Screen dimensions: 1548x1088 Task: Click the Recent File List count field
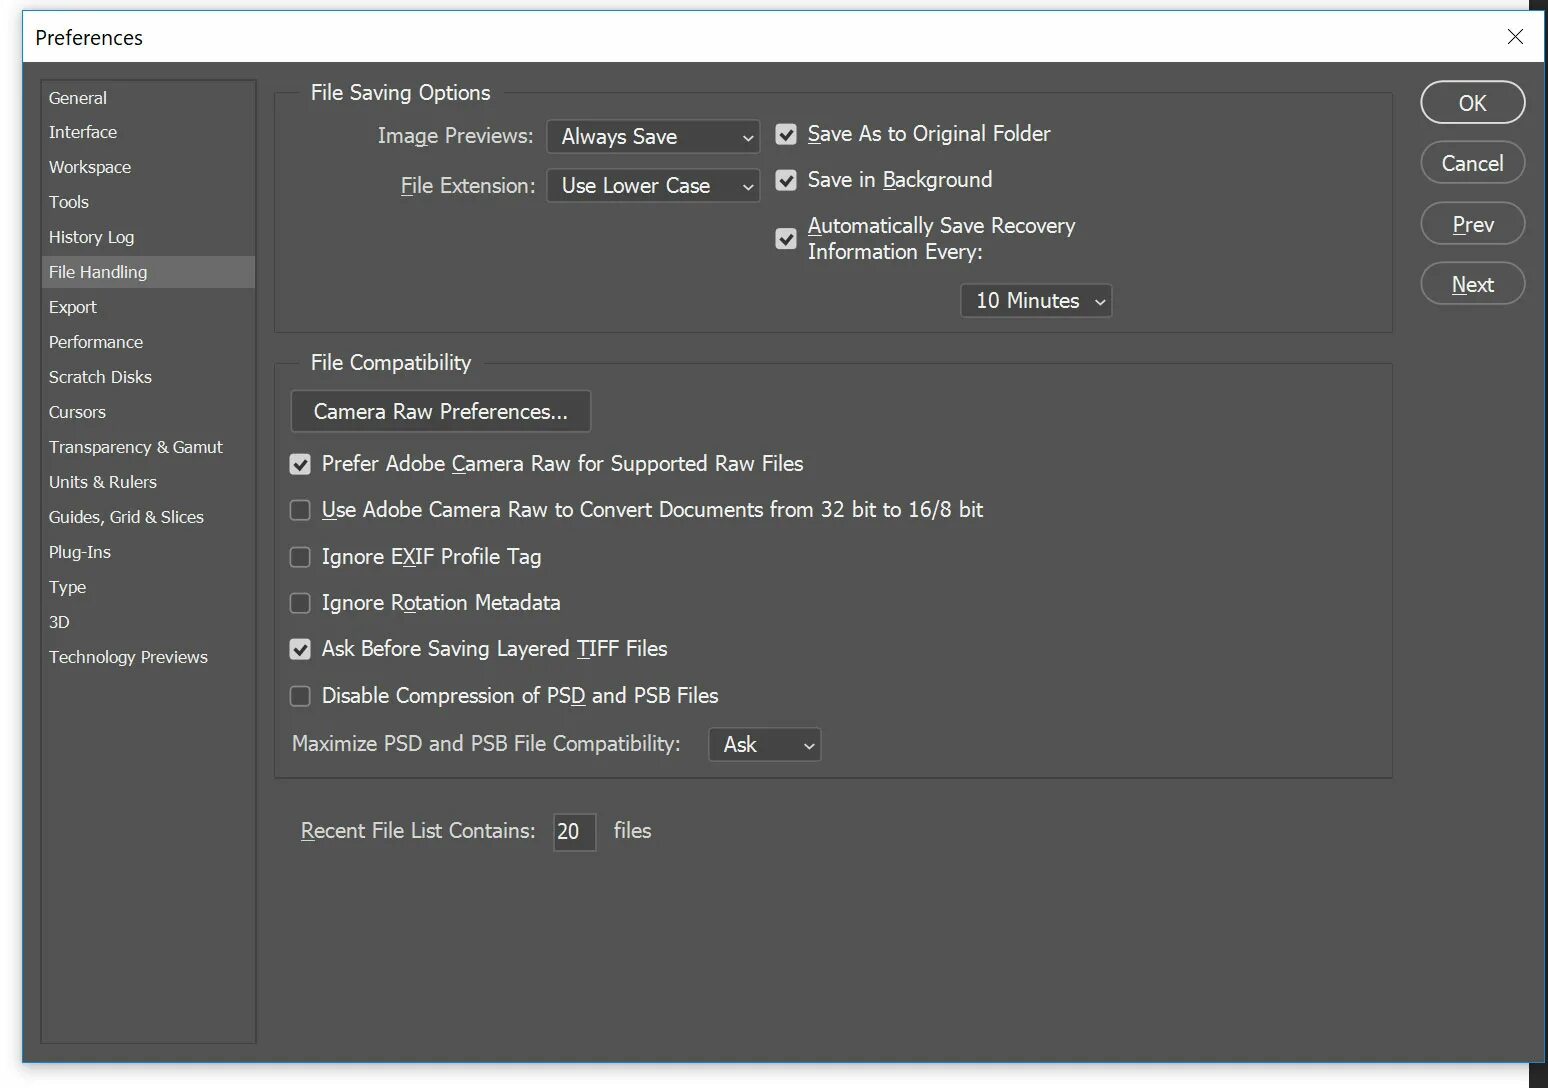[x=575, y=832]
